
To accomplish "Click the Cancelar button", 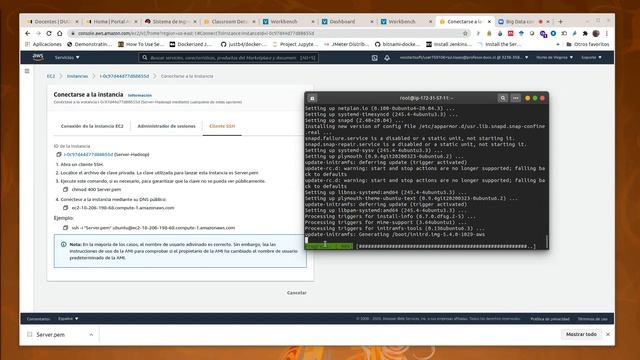I will tap(297, 293).
